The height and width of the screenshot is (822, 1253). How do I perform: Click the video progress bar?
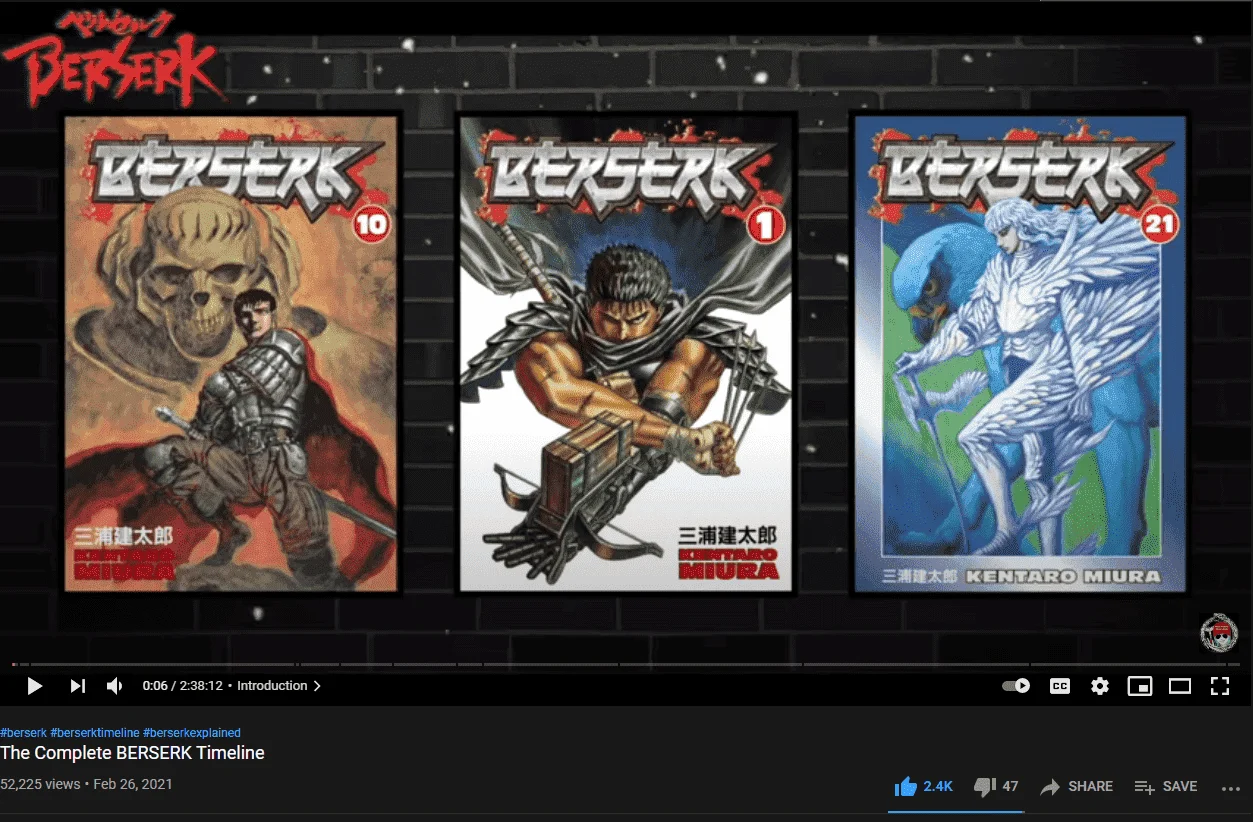click(626, 664)
